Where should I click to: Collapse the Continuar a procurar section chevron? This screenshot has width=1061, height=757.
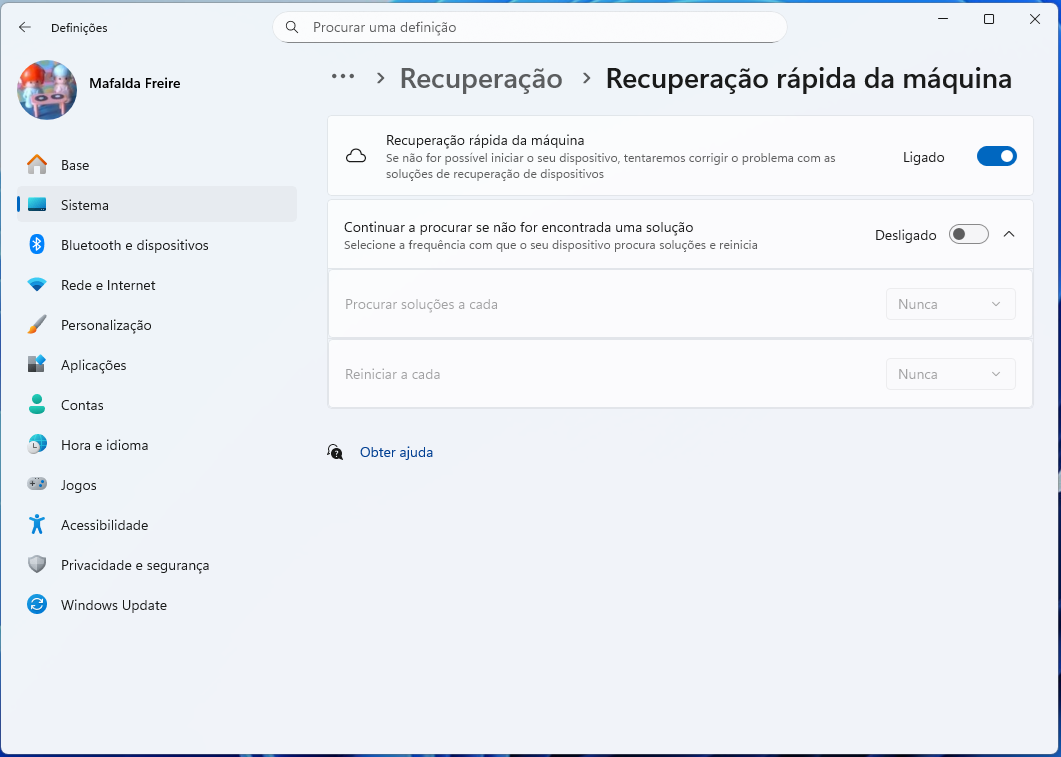[x=1009, y=234]
